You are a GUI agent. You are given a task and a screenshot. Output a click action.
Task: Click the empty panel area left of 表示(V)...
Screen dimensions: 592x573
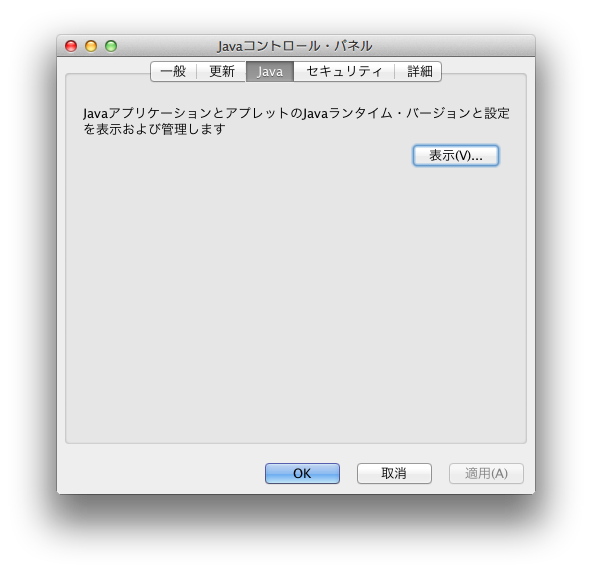[245, 155]
